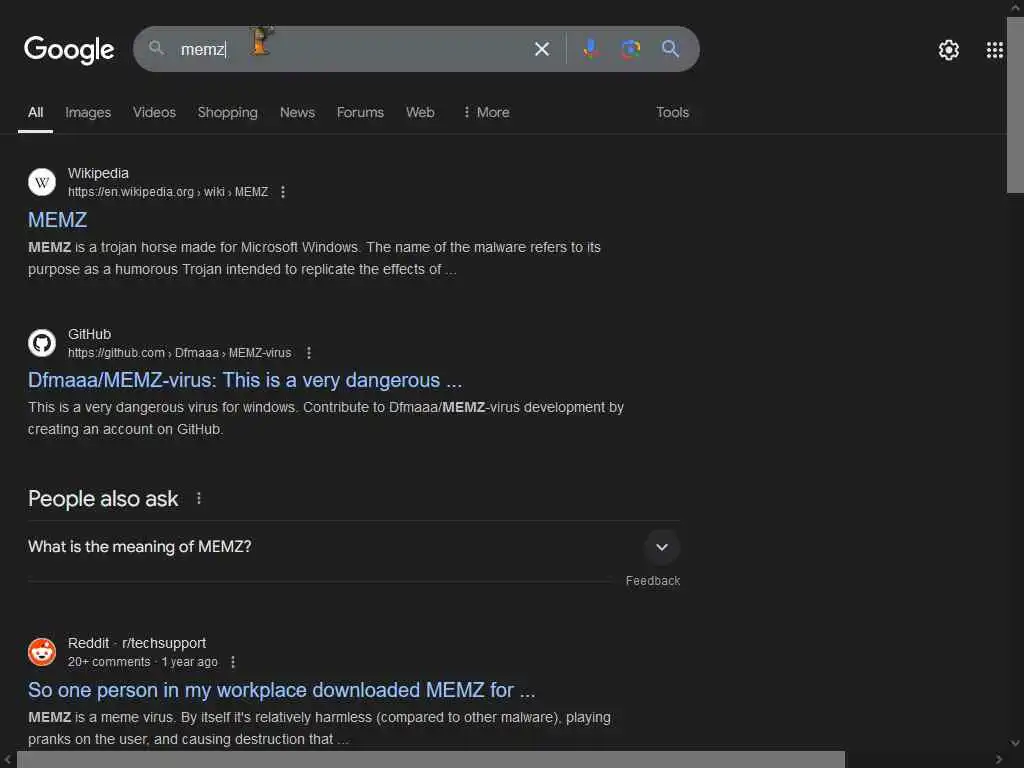
Task: Open quick settings gear icon
Action: 948,50
